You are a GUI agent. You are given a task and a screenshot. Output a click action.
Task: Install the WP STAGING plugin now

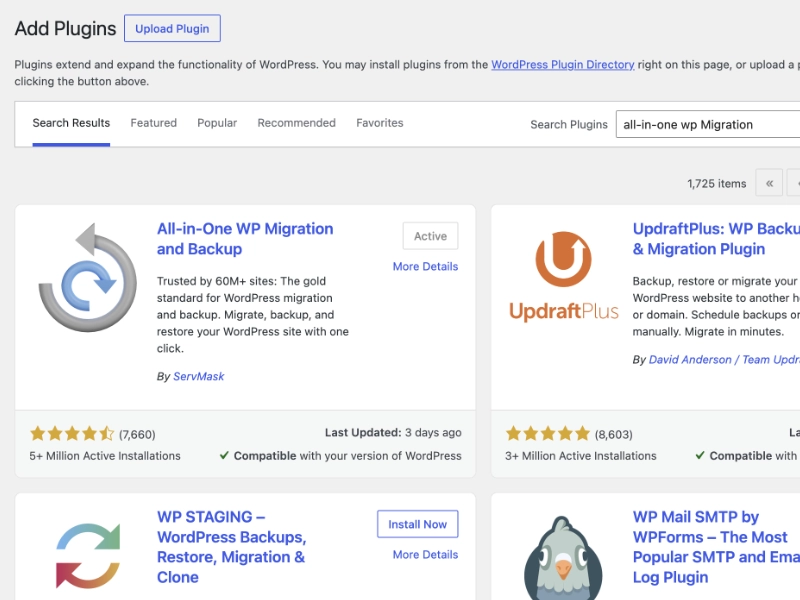[417, 524]
